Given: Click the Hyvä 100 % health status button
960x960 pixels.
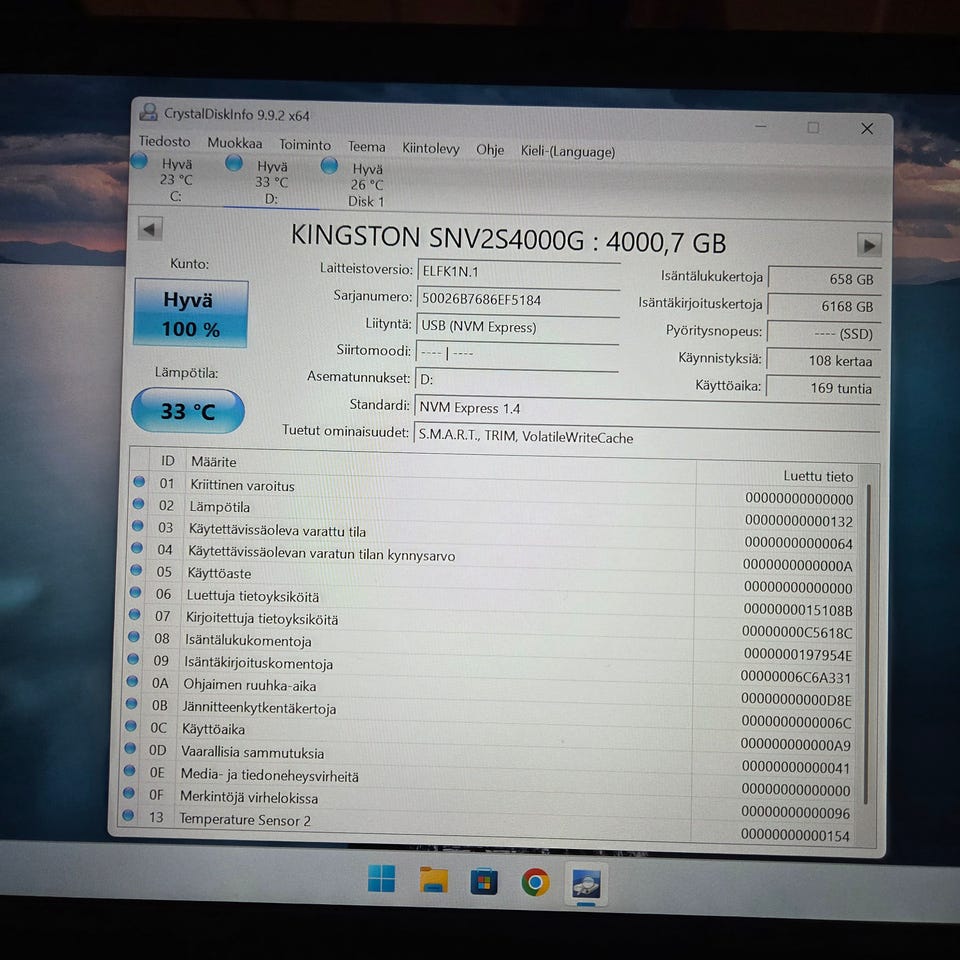Looking at the screenshot, I should [190, 314].
